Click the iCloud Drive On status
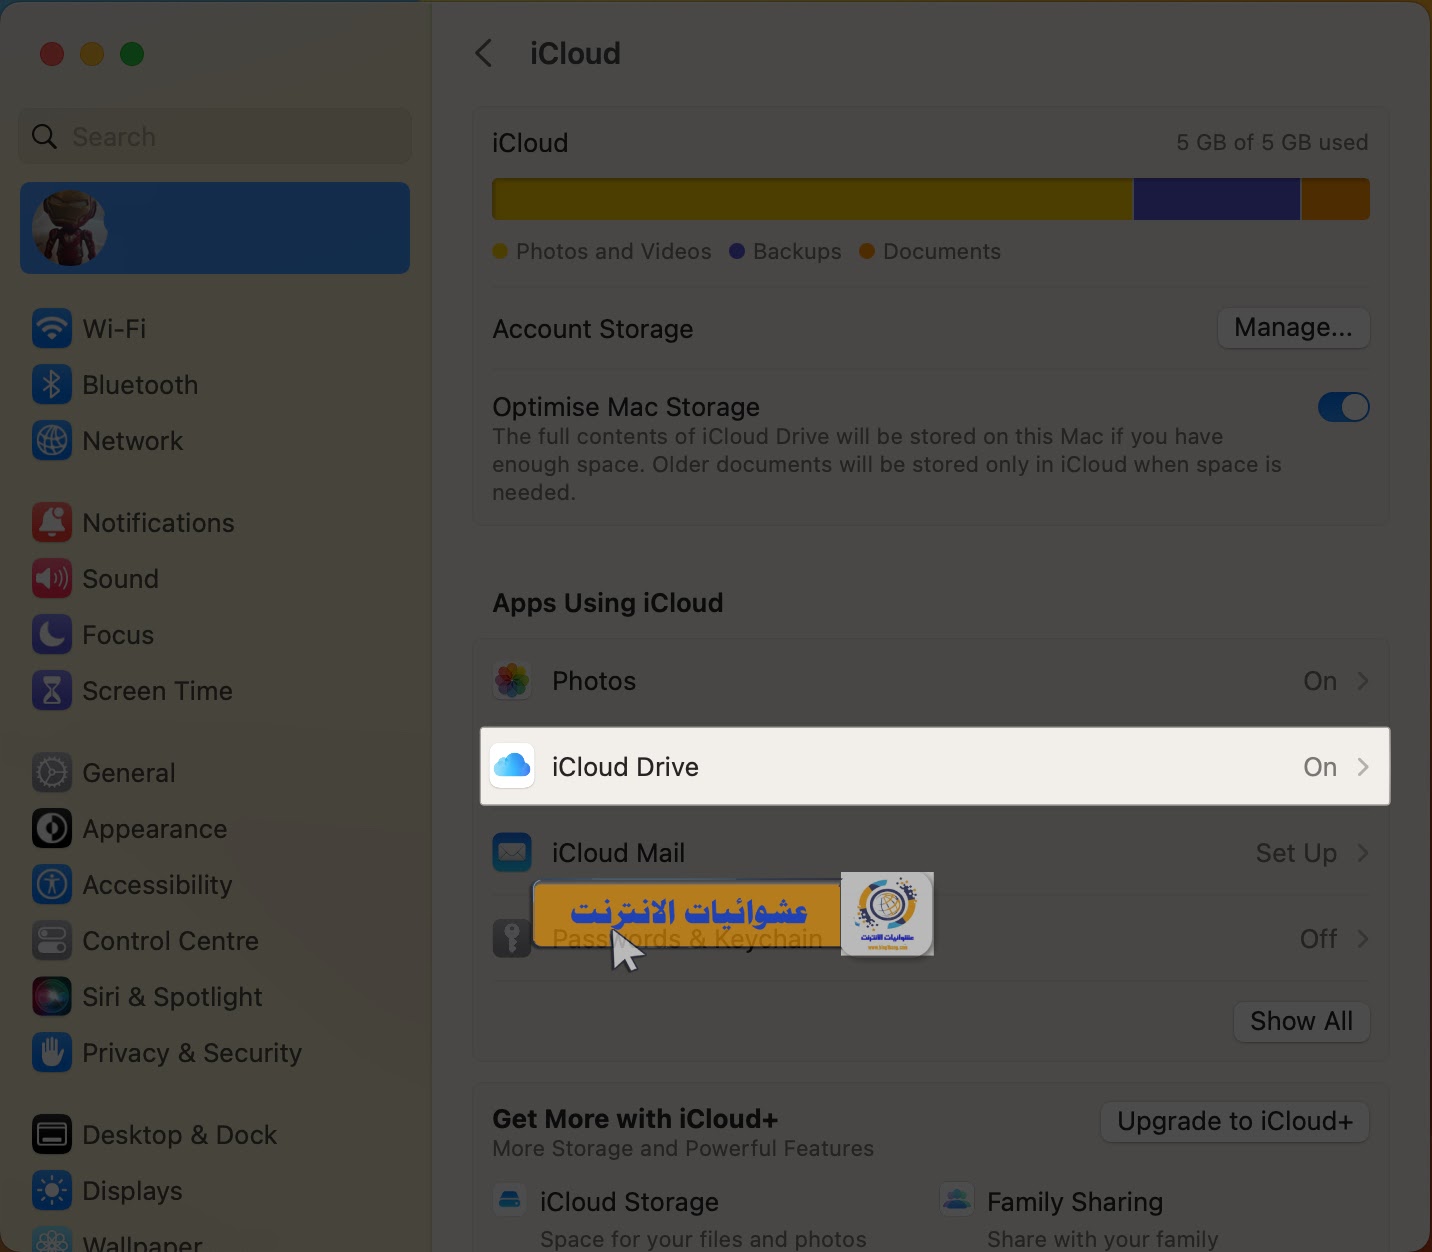The image size is (1432, 1252). [x=1320, y=767]
